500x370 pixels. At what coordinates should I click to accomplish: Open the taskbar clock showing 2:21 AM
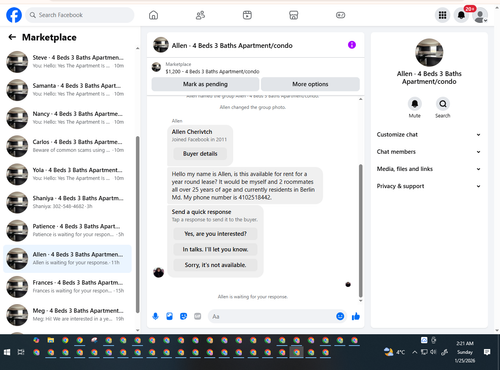(465, 352)
